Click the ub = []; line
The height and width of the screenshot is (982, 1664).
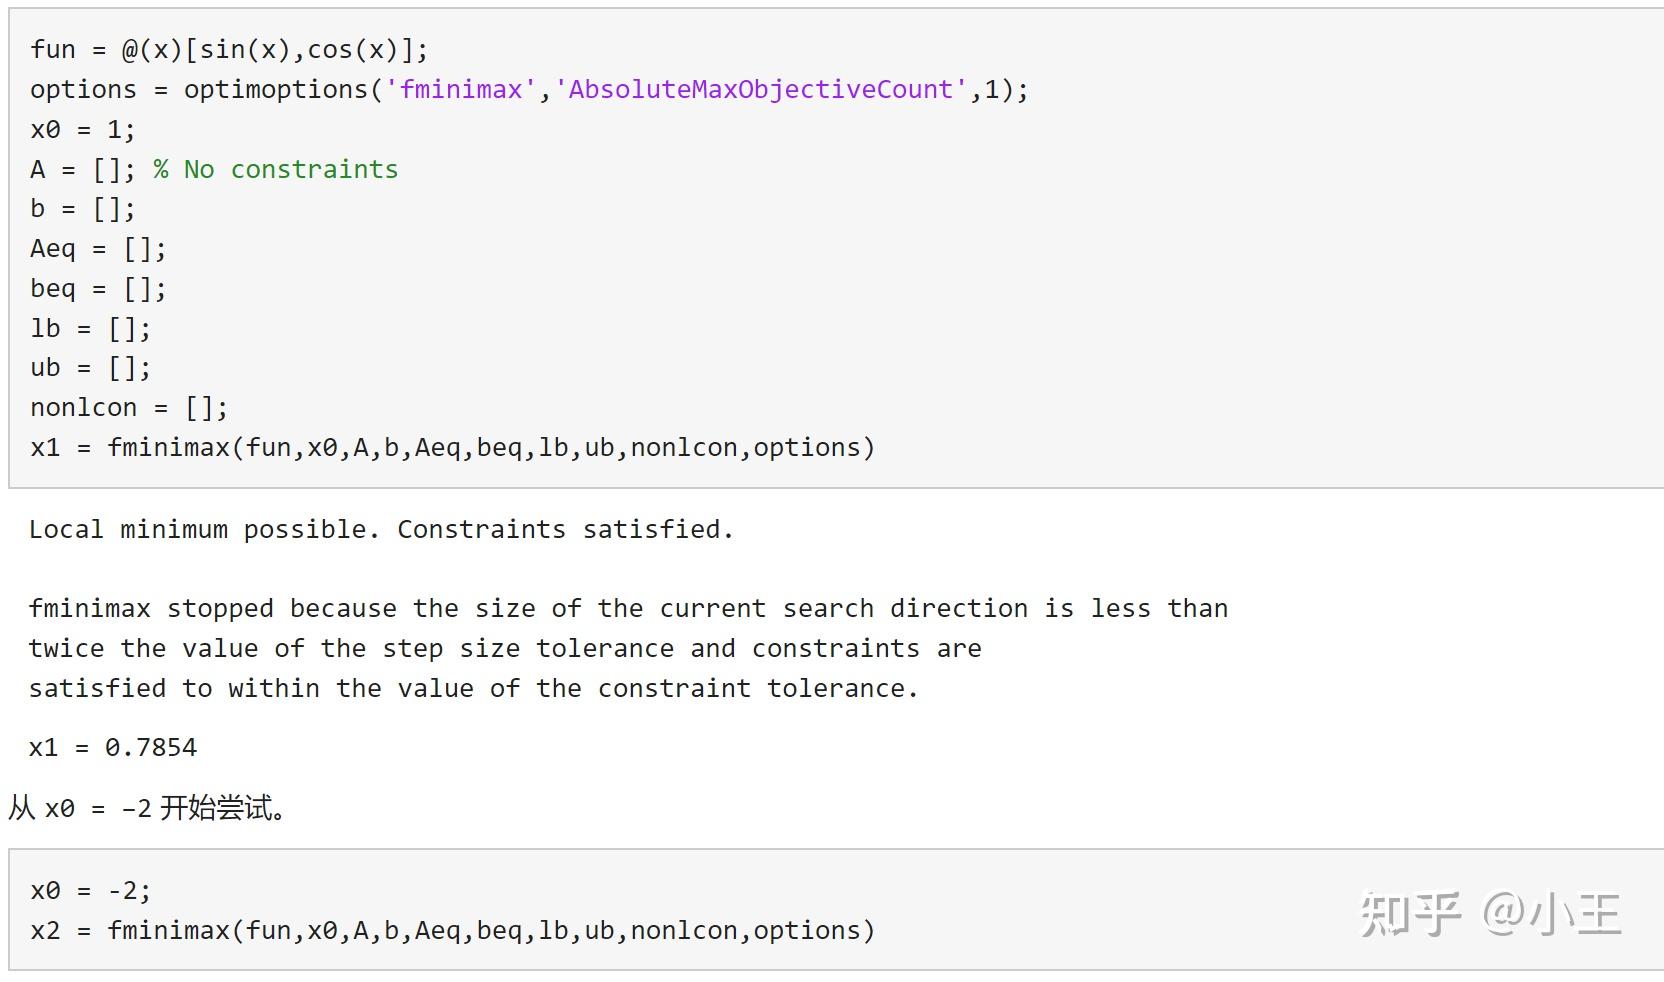coord(90,368)
